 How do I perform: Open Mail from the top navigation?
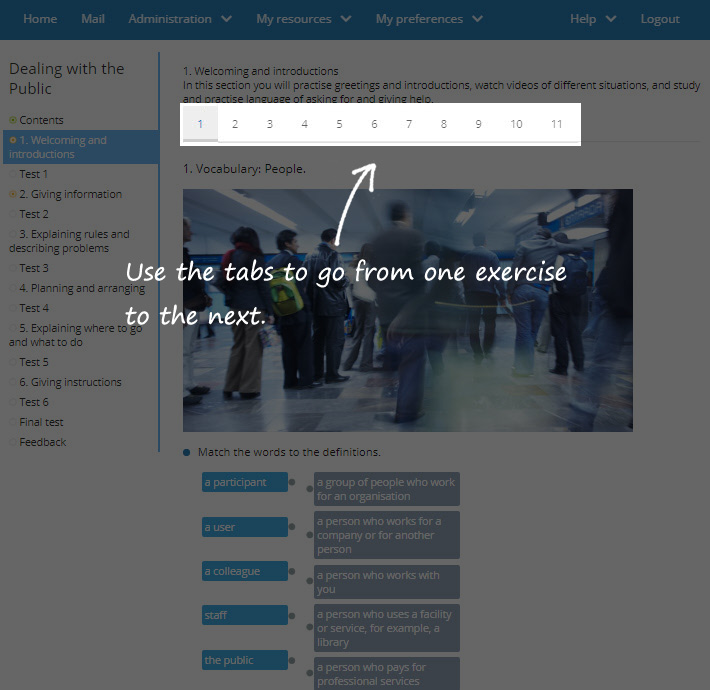click(93, 19)
